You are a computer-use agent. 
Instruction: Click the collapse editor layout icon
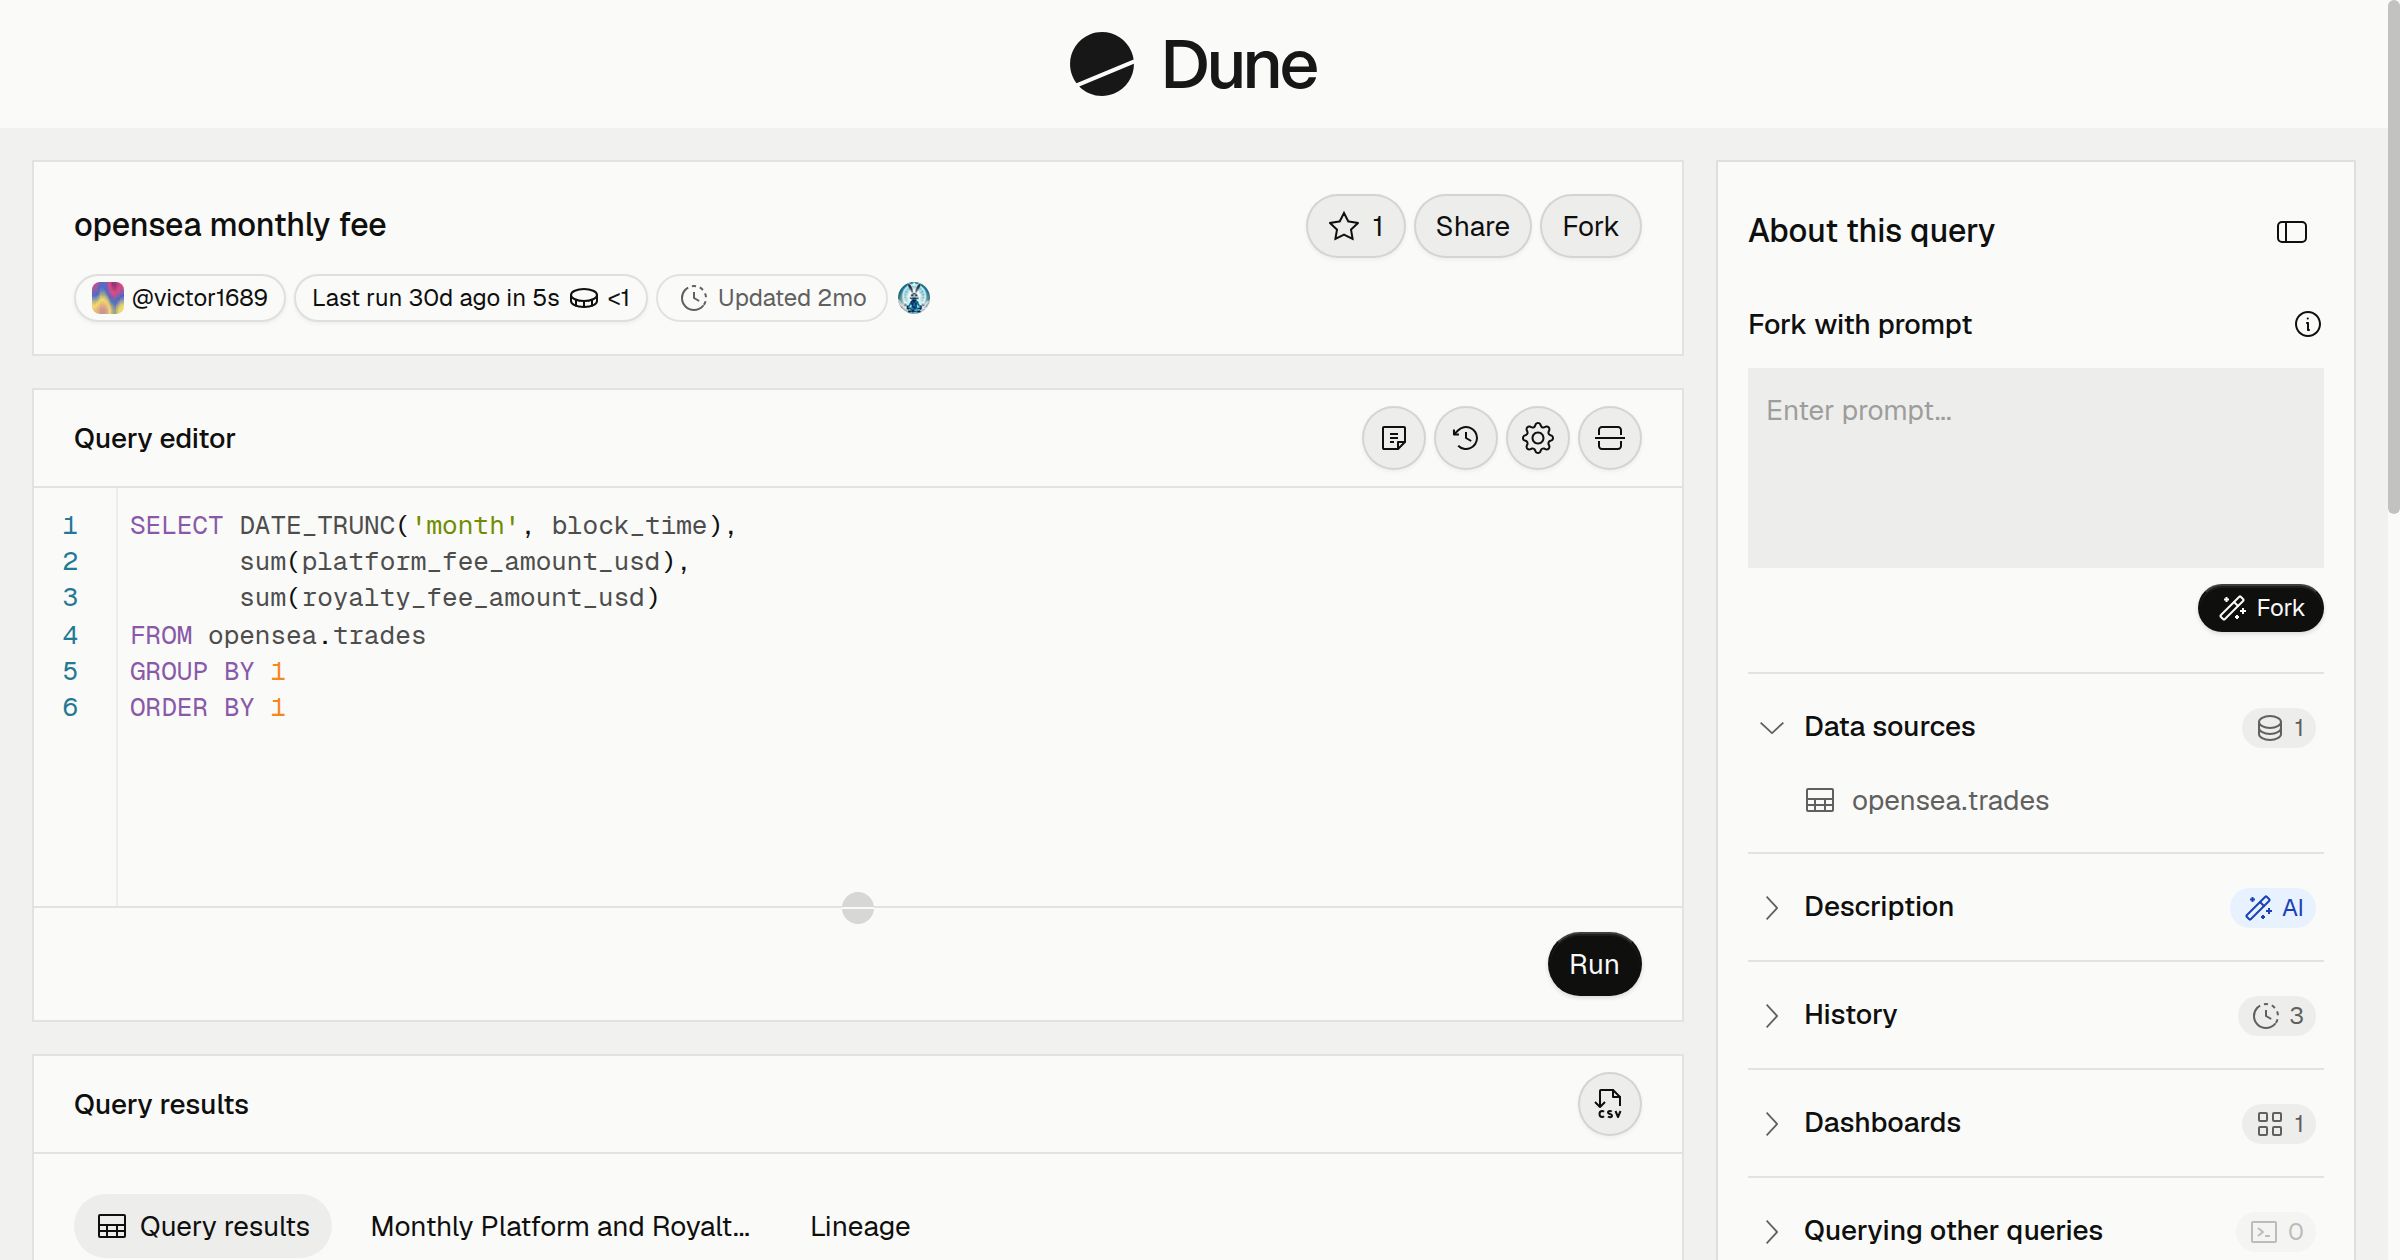pos(1609,438)
